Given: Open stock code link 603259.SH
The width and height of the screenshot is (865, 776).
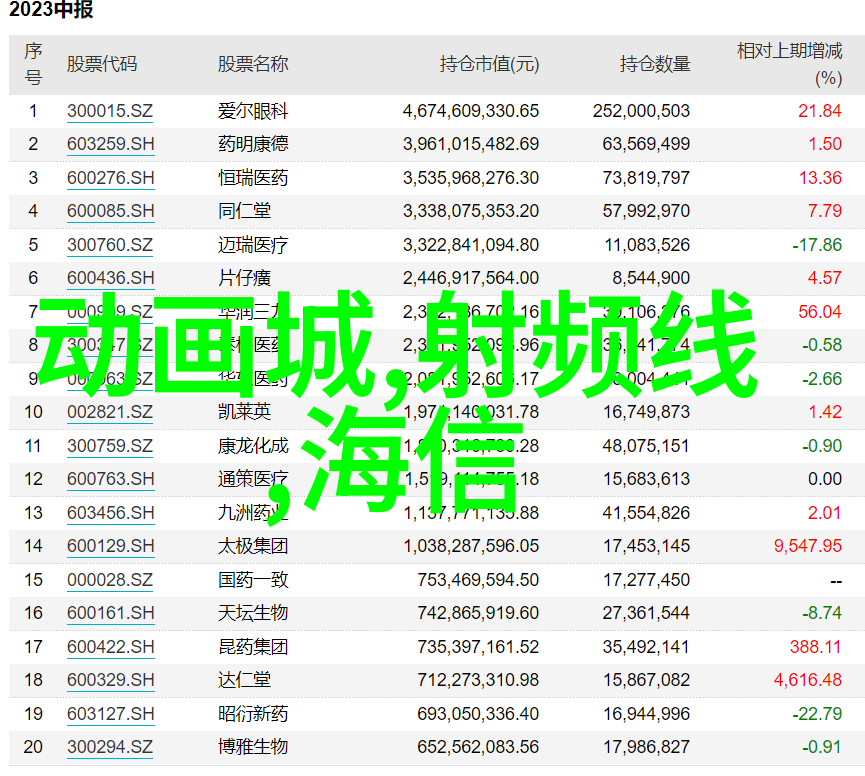Looking at the screenshot, I should pyautogui.click(x=110, y=144).
